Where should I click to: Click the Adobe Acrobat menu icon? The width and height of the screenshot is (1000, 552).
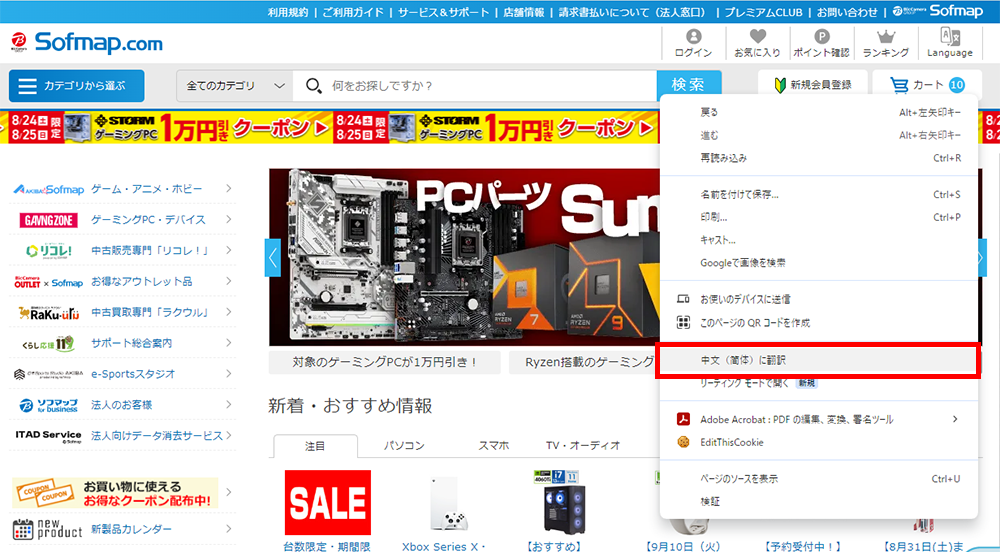[683, 419]
